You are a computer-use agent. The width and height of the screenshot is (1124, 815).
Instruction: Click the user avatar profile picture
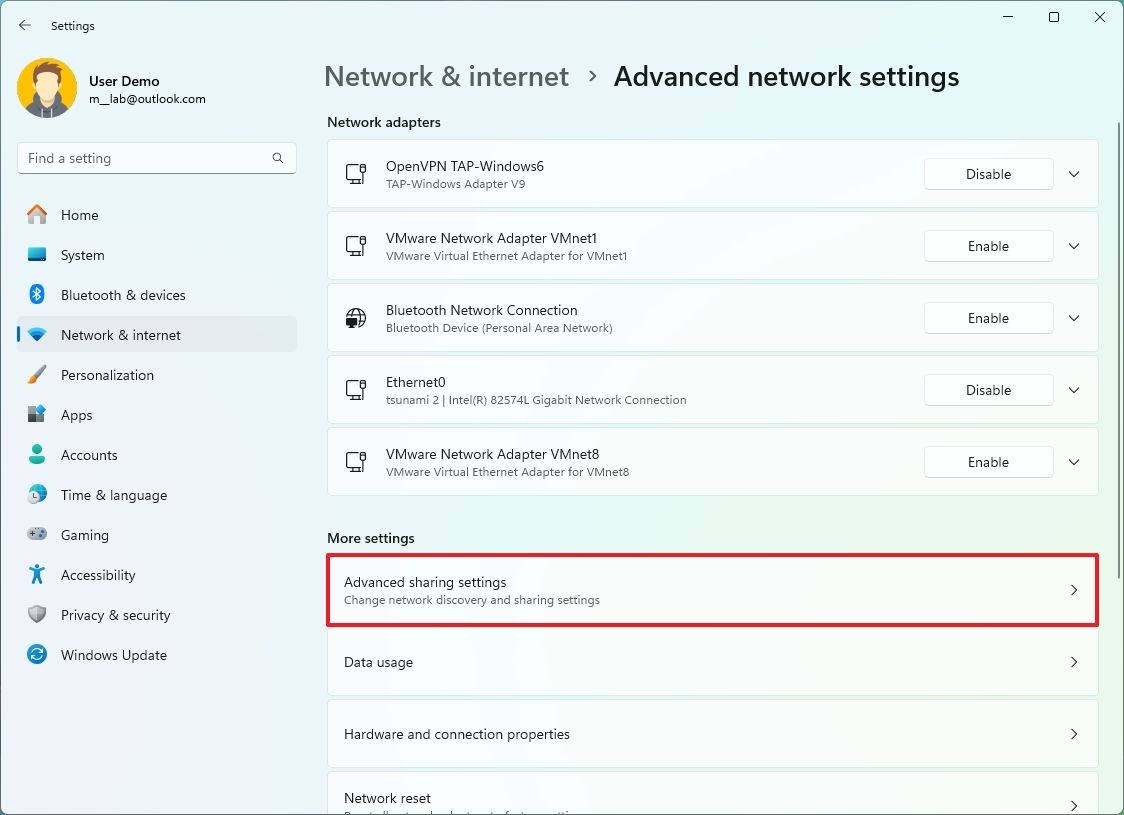click(47, 88)
